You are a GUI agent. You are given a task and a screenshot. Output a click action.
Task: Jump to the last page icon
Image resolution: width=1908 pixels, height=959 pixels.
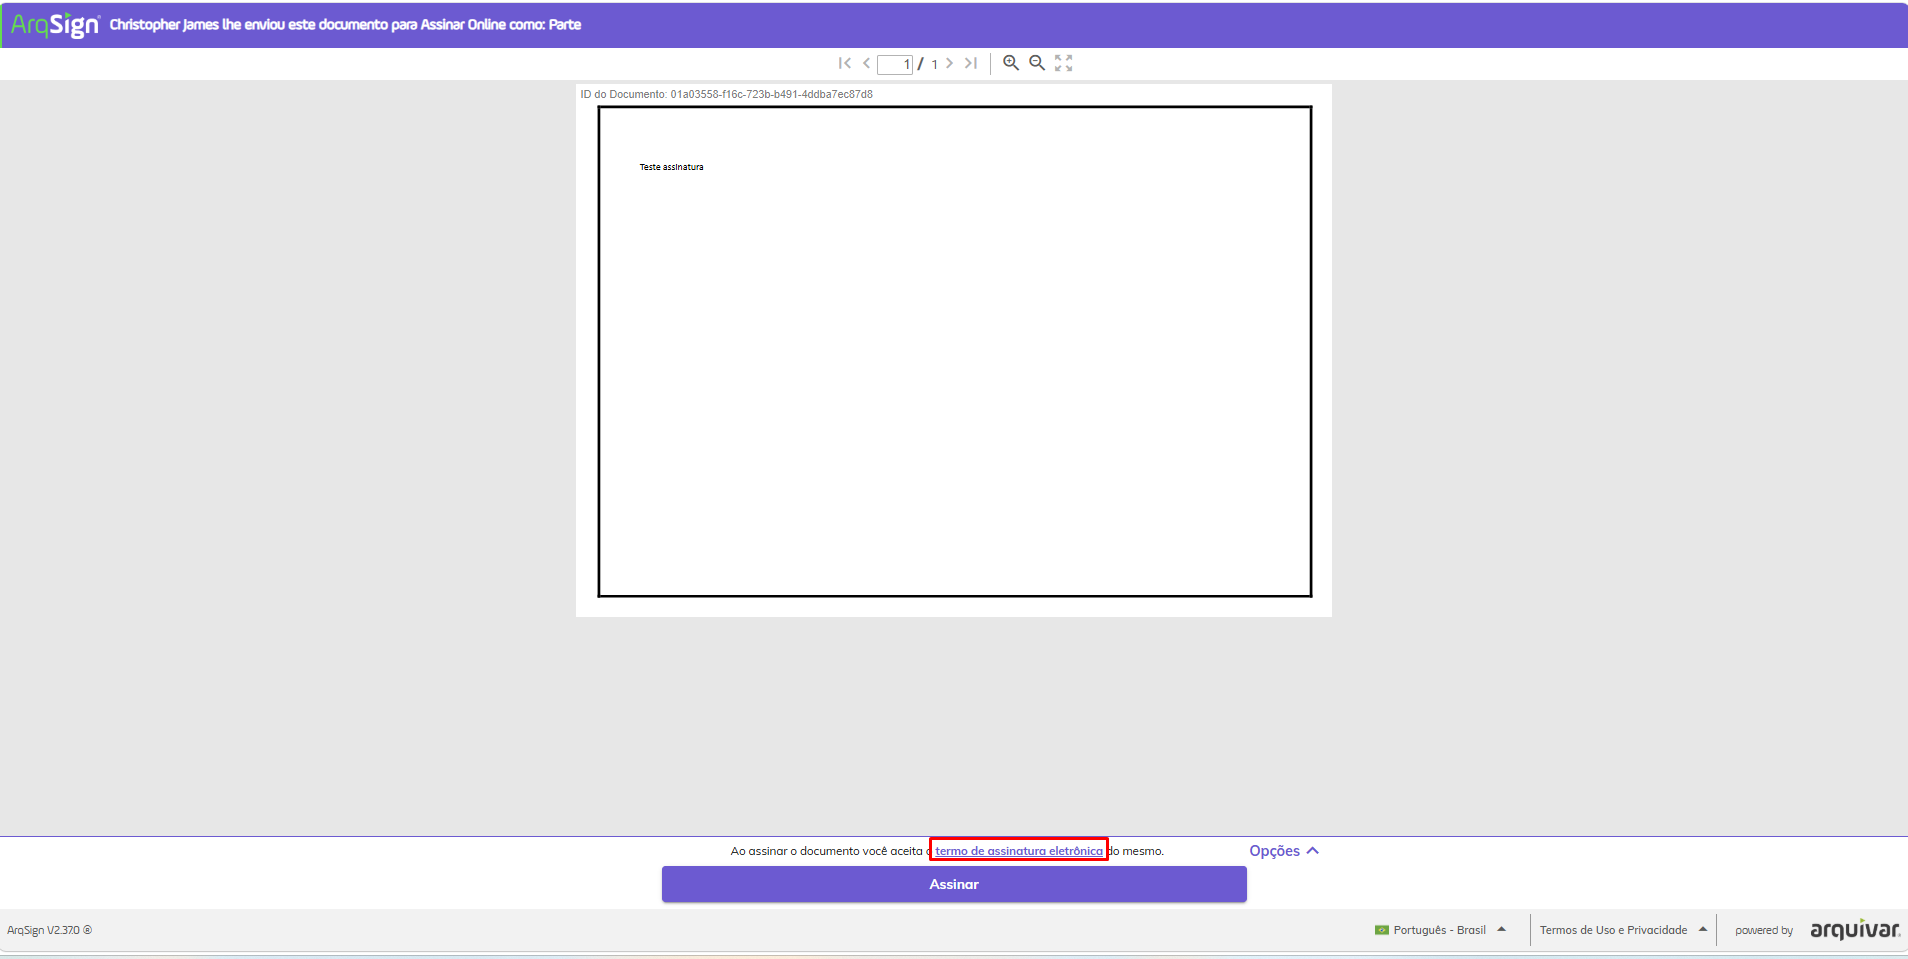point(971,63)
